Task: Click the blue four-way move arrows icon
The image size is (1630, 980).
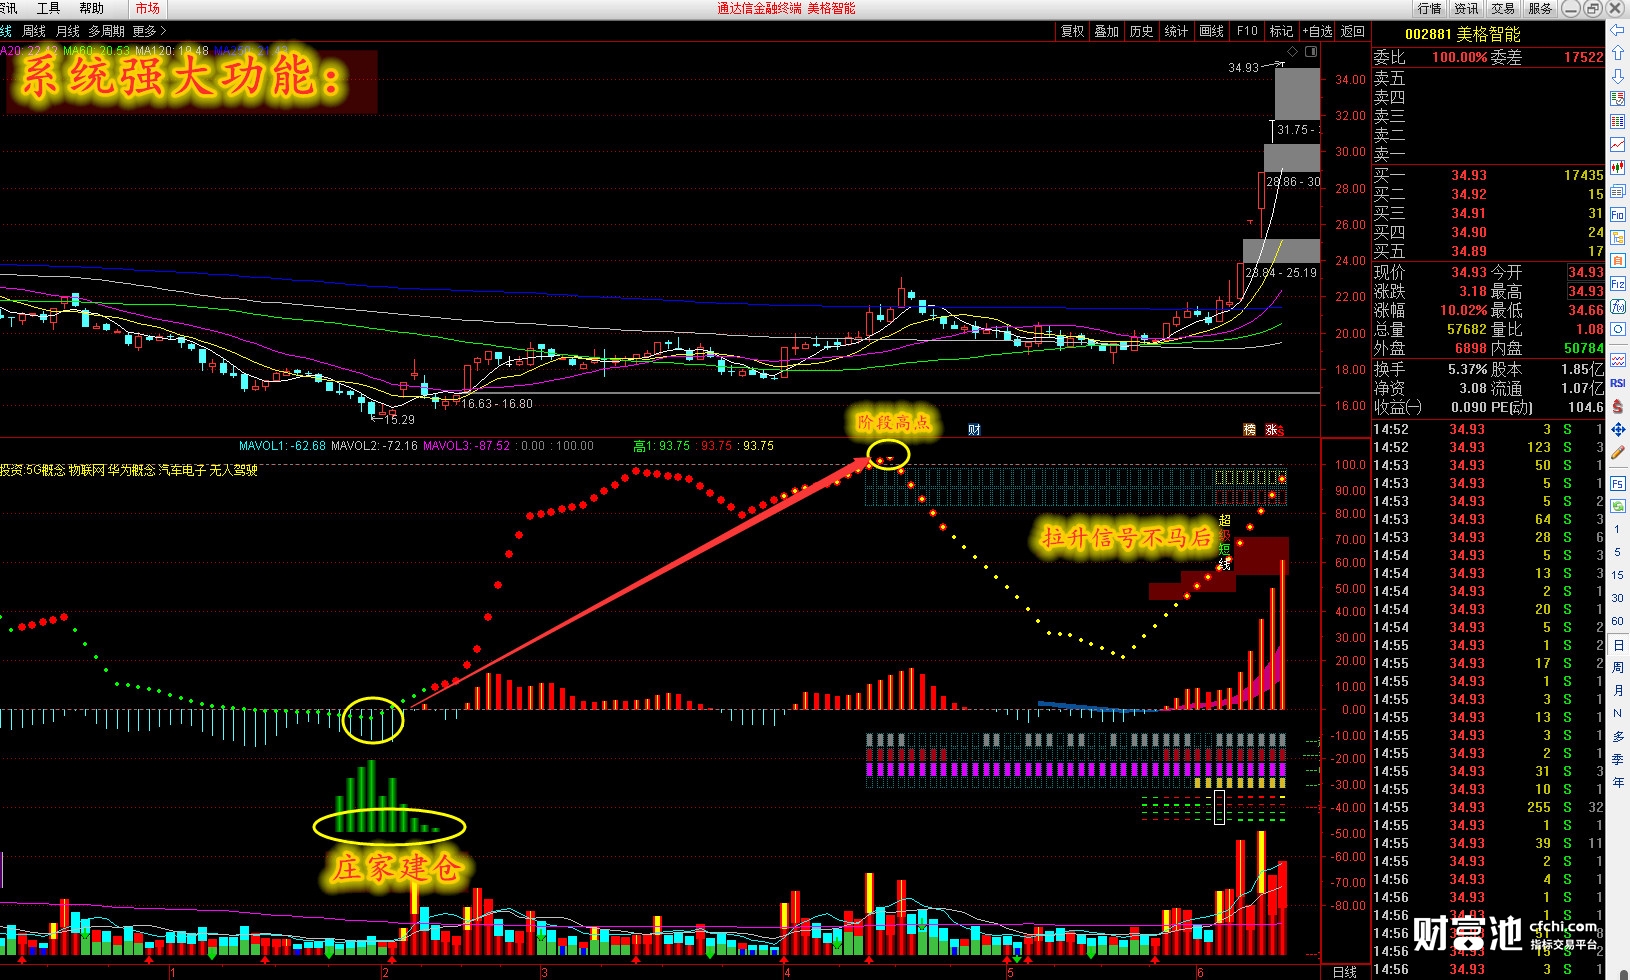Action: point(1617,430)
